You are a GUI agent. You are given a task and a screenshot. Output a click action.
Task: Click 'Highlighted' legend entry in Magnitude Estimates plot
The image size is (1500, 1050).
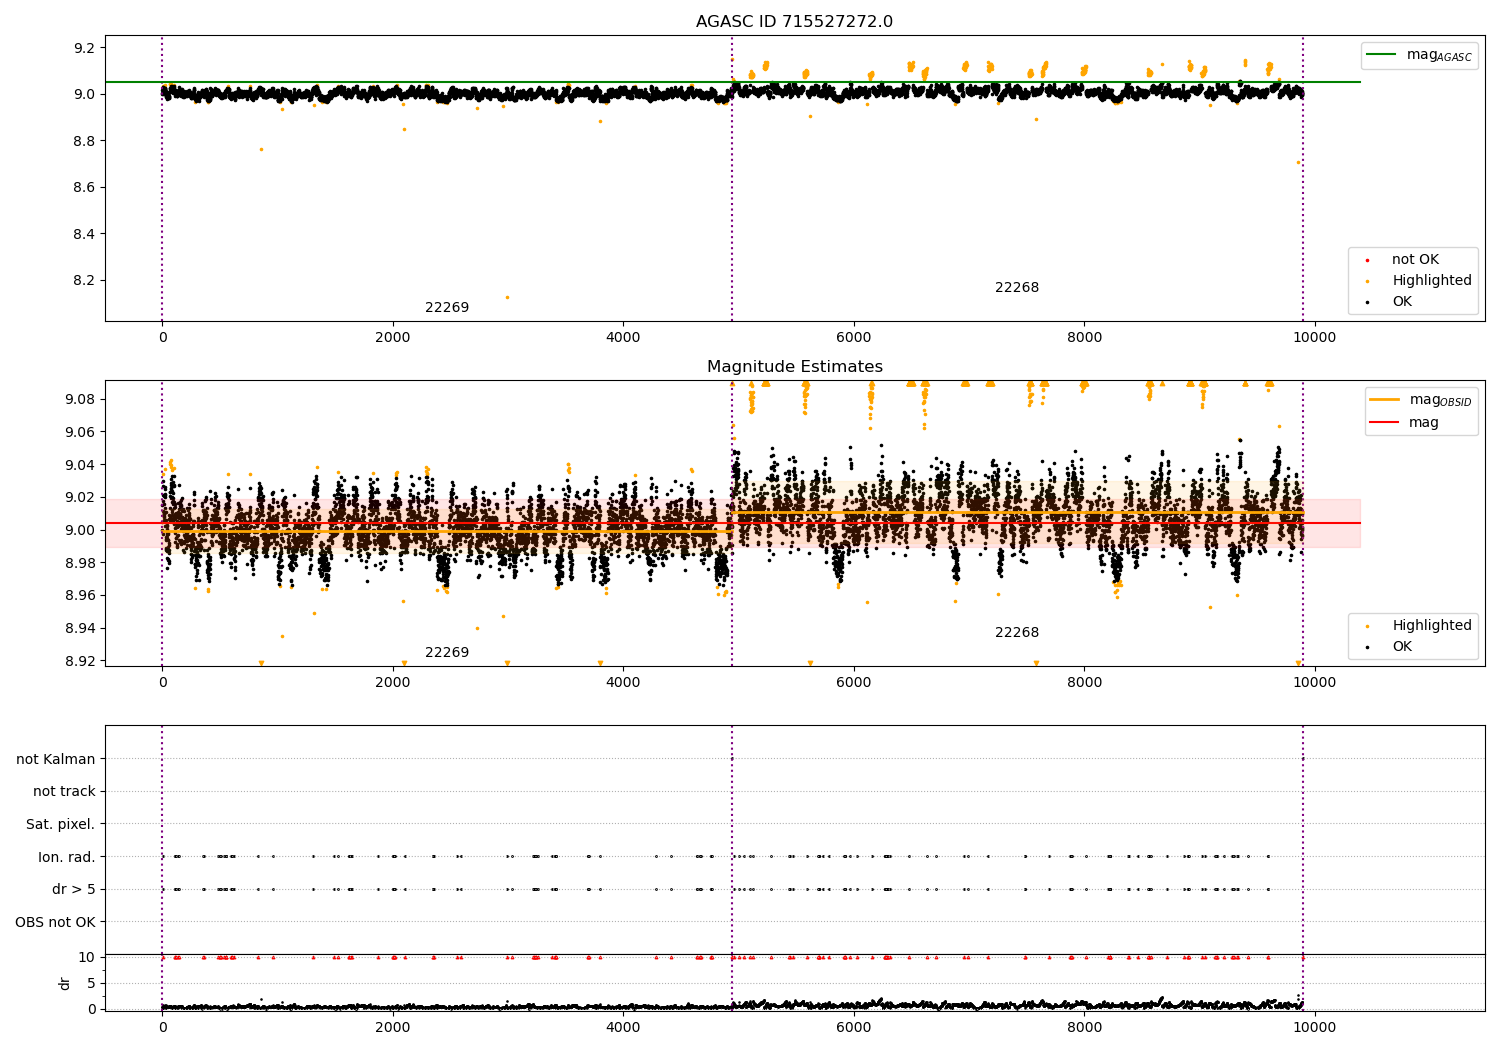pyautogui.click(x=1432, y=626)
